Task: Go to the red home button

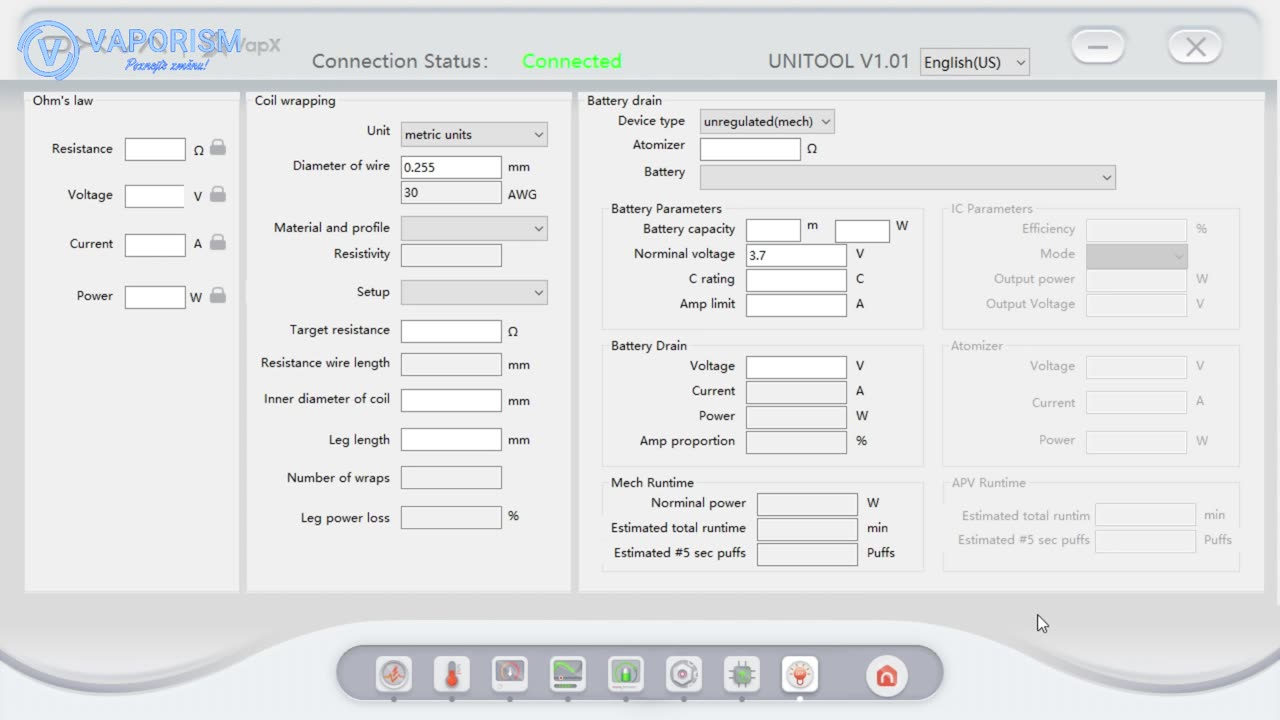Action: pos(886,676)
